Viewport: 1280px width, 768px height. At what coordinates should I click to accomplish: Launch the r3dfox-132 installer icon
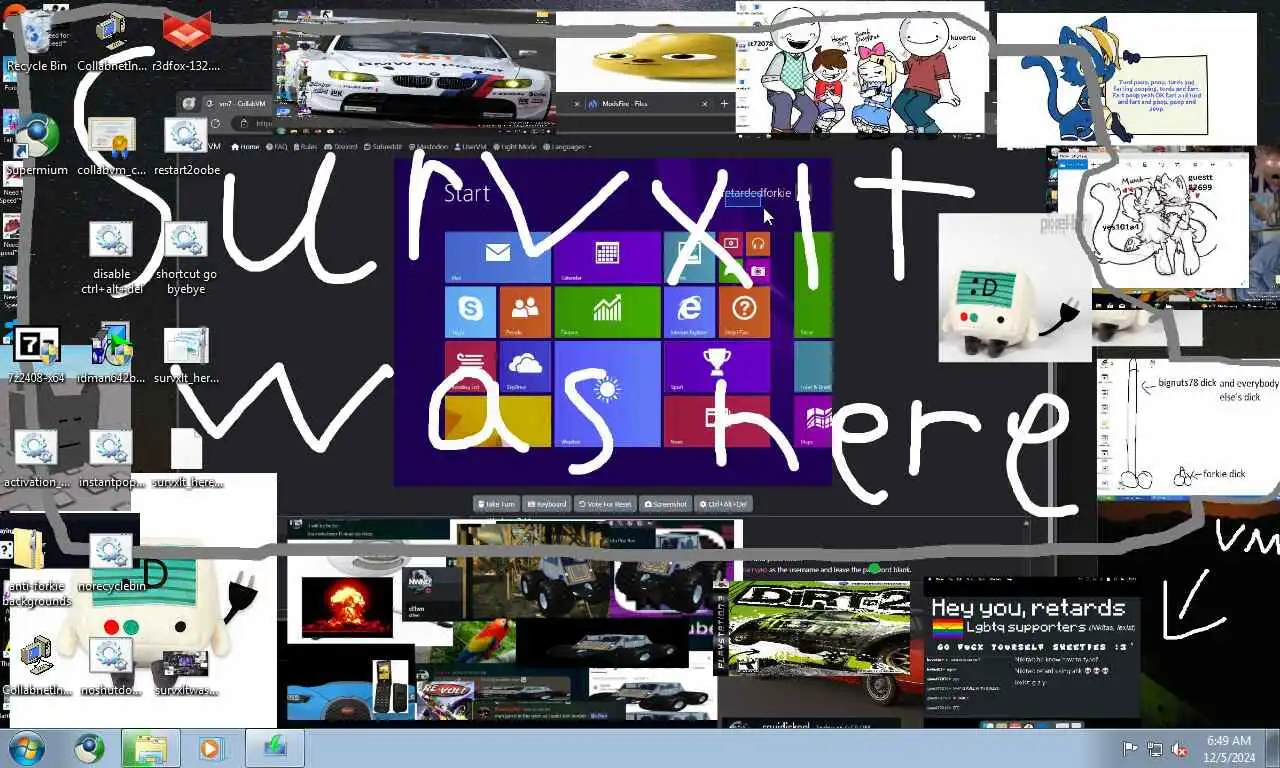(186, 42)
